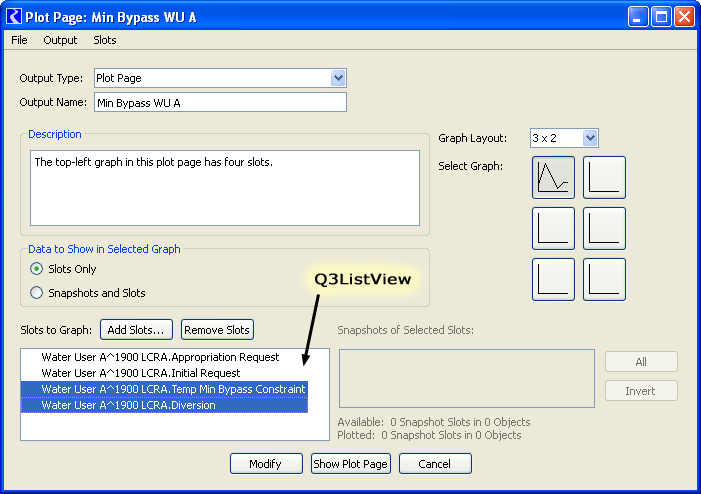Image resolution: width=701 pixels, height=494 pixels.
Task: Click Show Plot Page button
Action: (x=350, y=464)
